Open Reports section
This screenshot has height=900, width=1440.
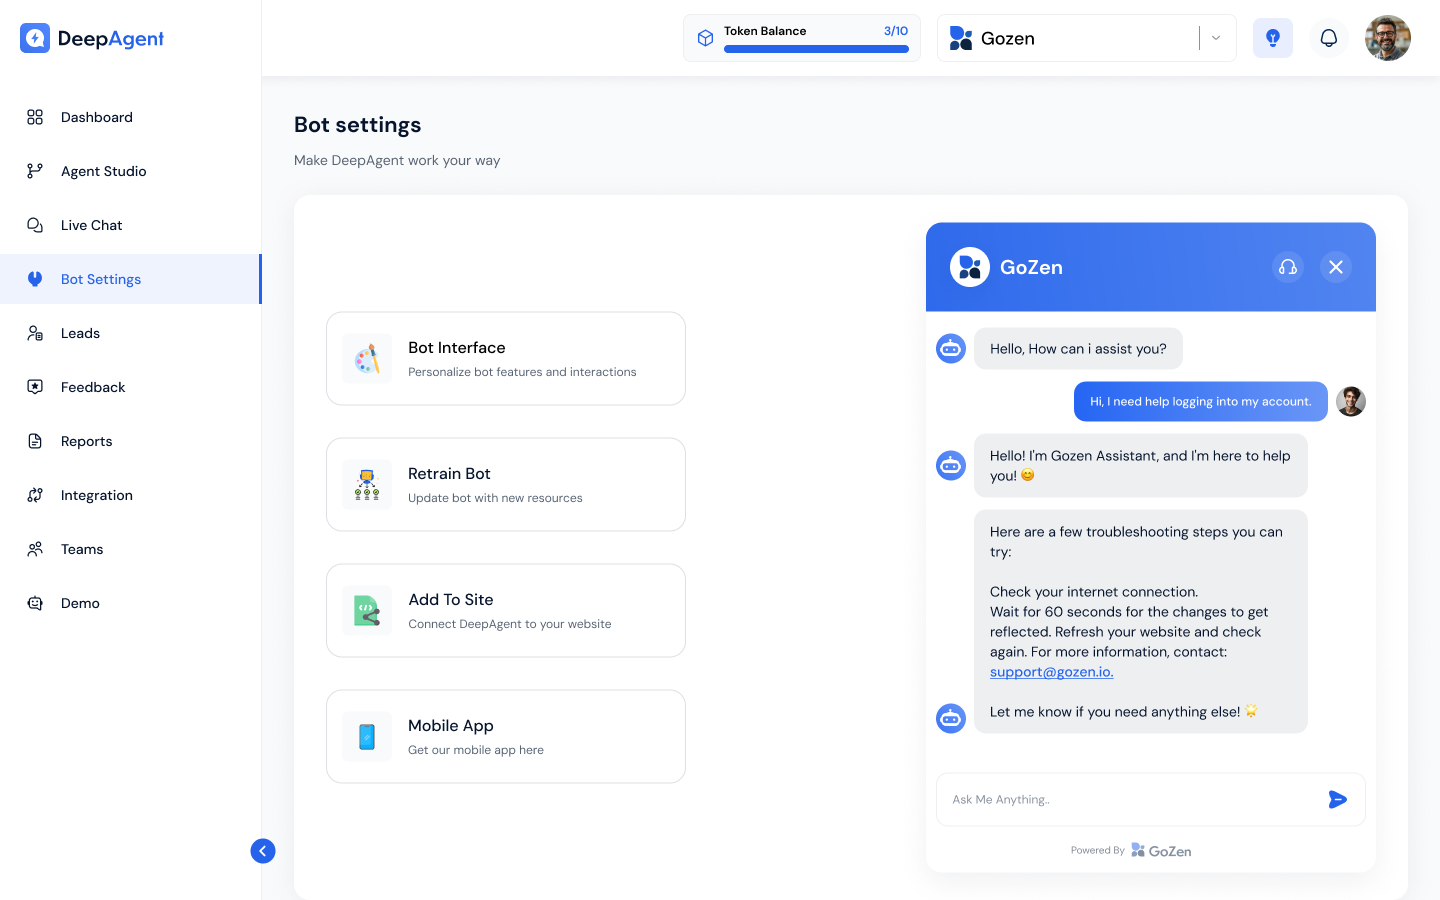coord(130,441)
